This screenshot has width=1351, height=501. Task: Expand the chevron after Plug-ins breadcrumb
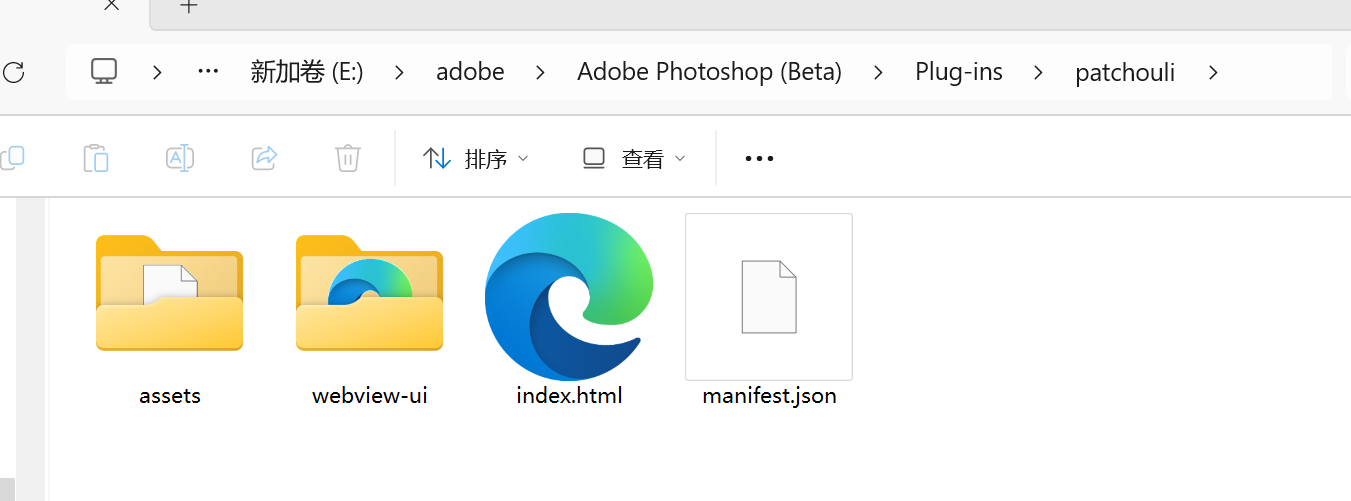[x=1039, y=72]
